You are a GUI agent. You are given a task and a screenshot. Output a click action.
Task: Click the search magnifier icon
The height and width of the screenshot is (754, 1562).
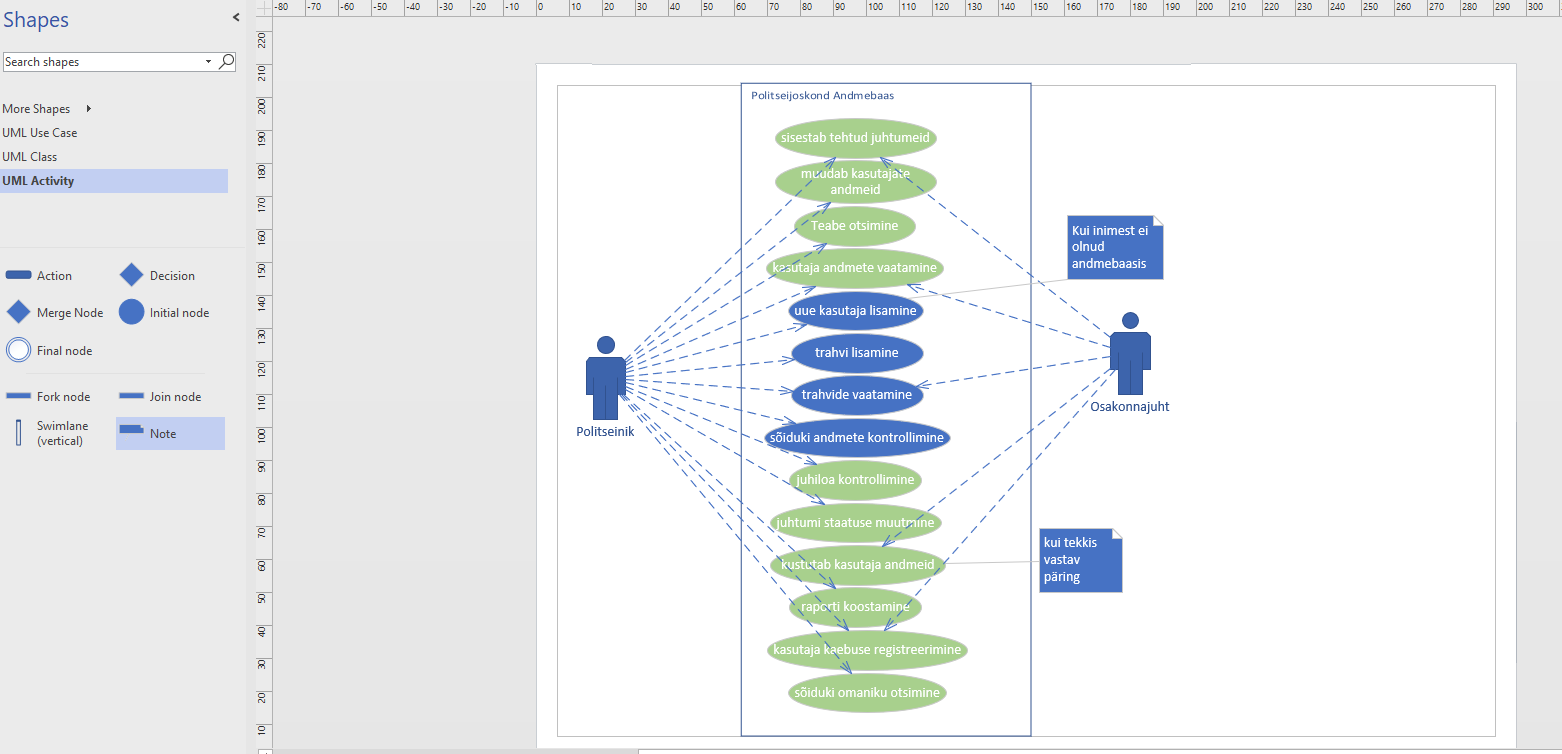[227, 61]
